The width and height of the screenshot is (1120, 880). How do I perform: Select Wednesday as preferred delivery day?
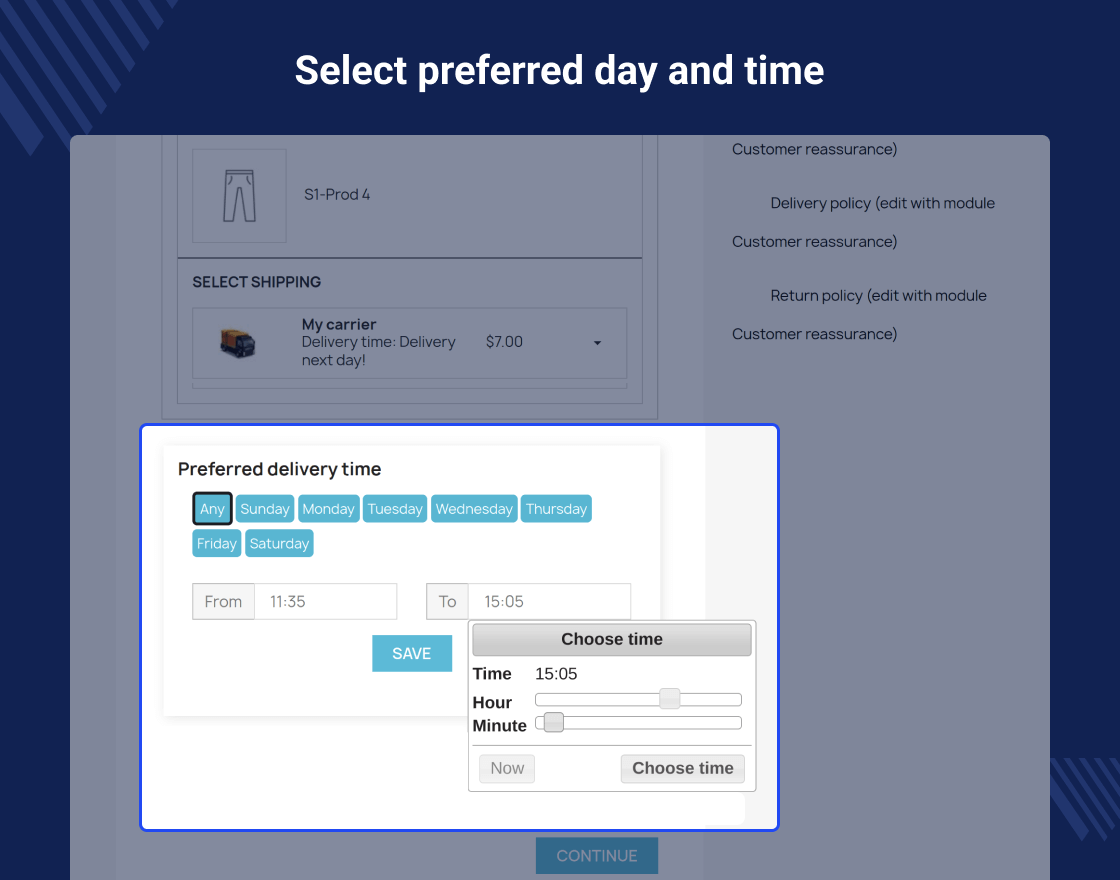tap(474, 508)
